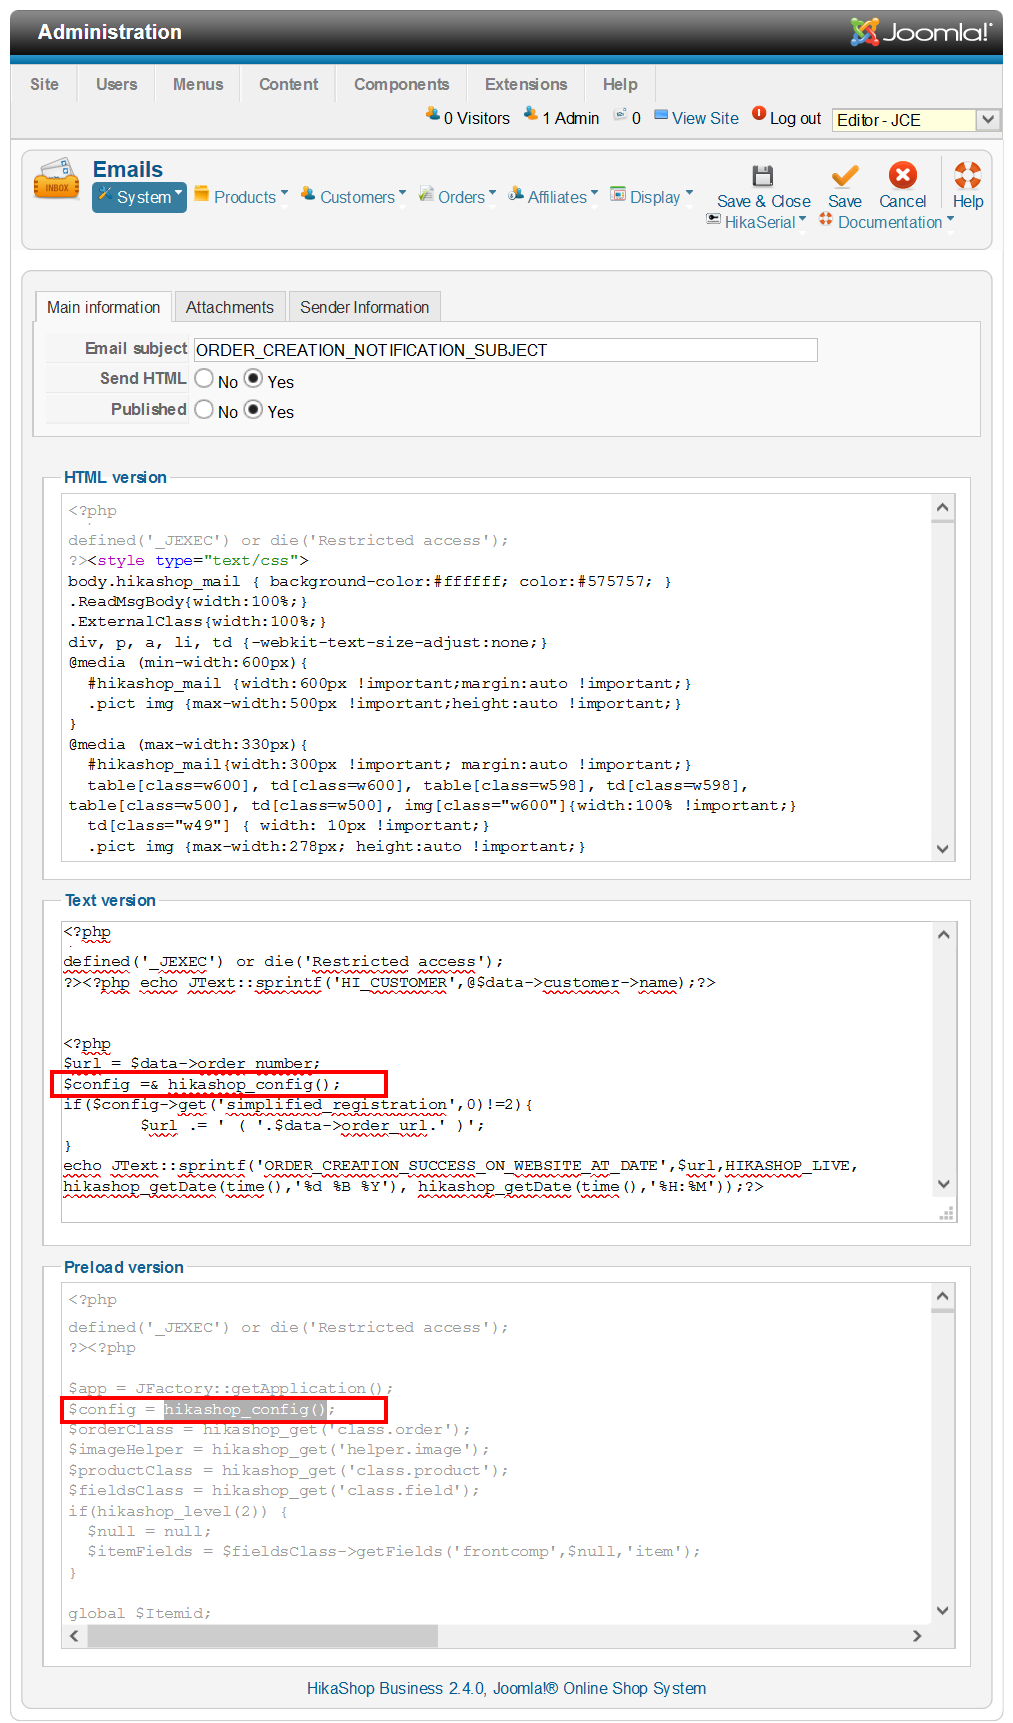Screen dimensions: 1013x1723
Task: Switch to the Sender Information tab
Action: (x=364, y=307)
